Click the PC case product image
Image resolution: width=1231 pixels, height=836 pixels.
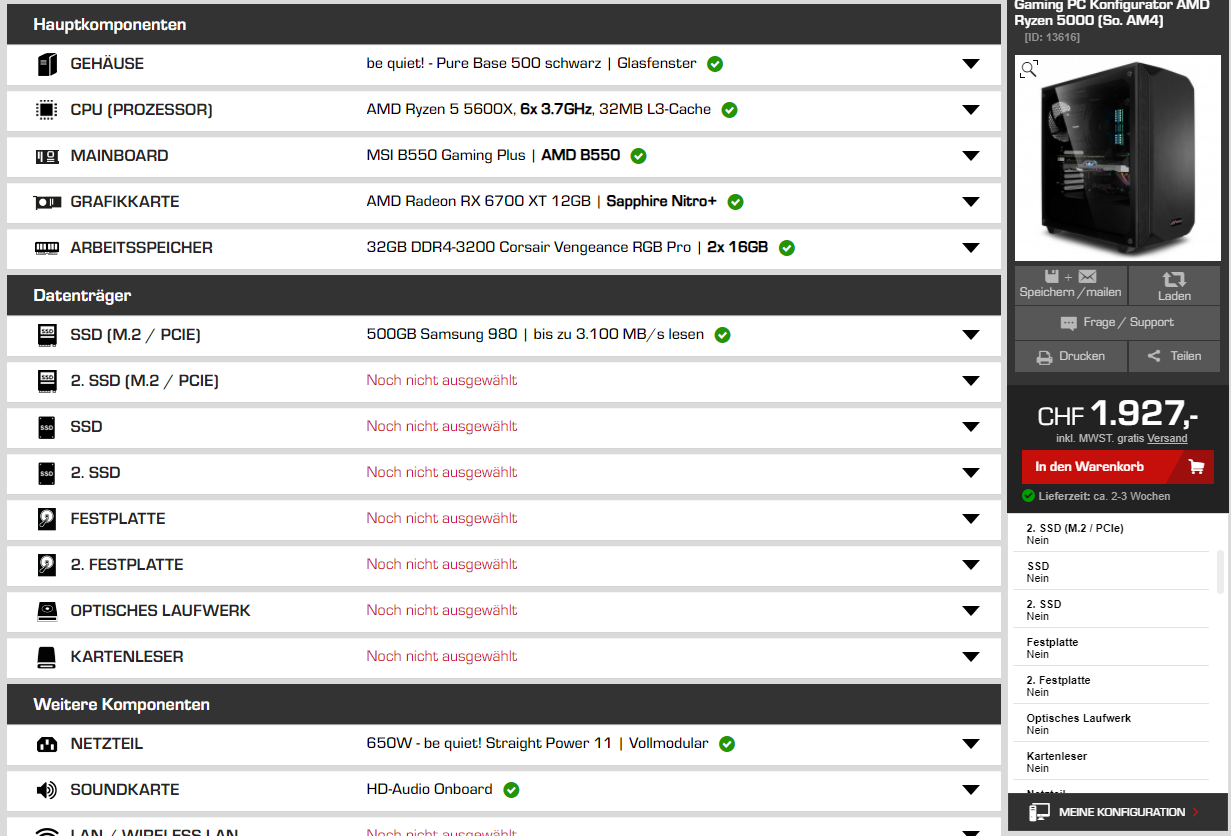[x=1117, y=159]
